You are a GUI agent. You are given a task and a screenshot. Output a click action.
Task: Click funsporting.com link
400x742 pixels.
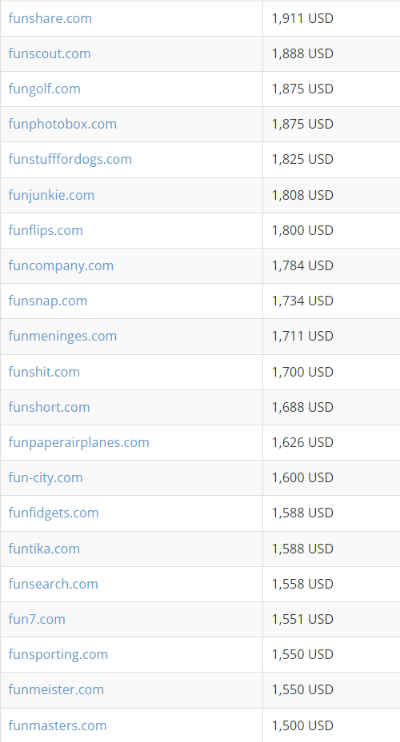[58, 654]
